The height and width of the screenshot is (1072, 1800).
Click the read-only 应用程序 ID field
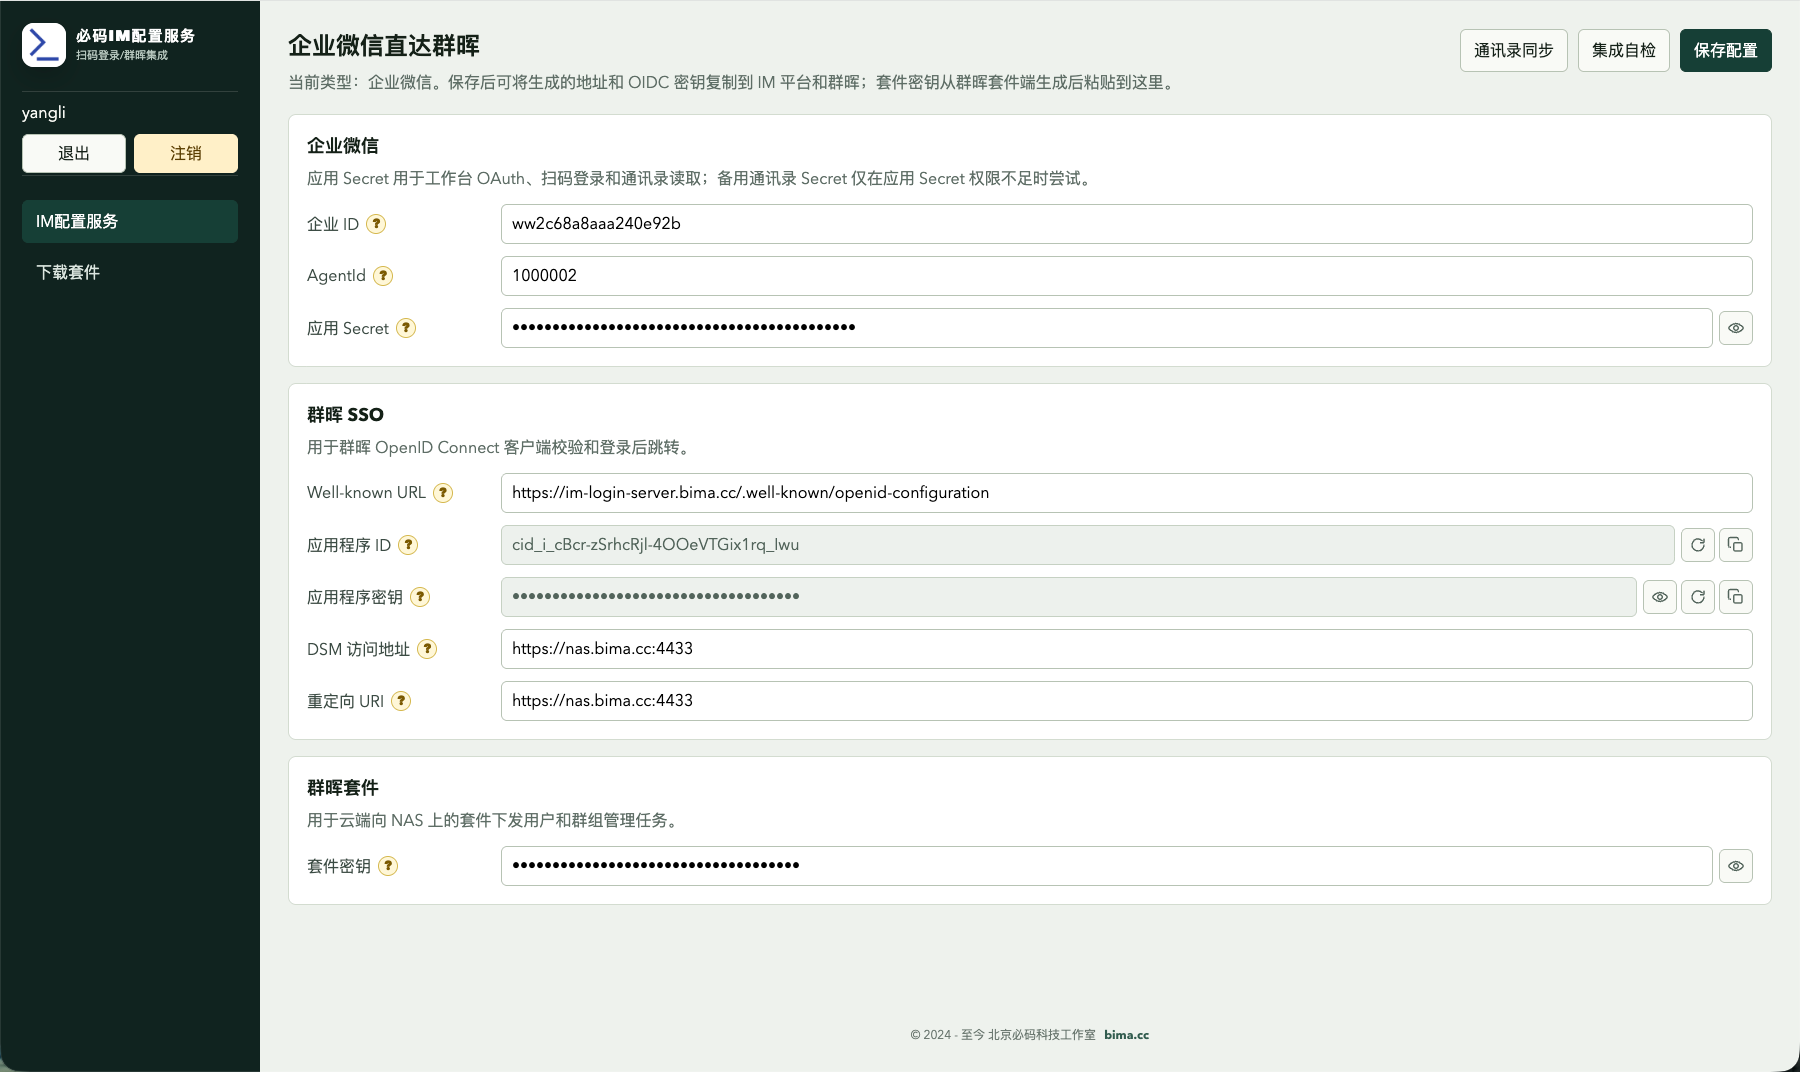tap(1088, 545)
